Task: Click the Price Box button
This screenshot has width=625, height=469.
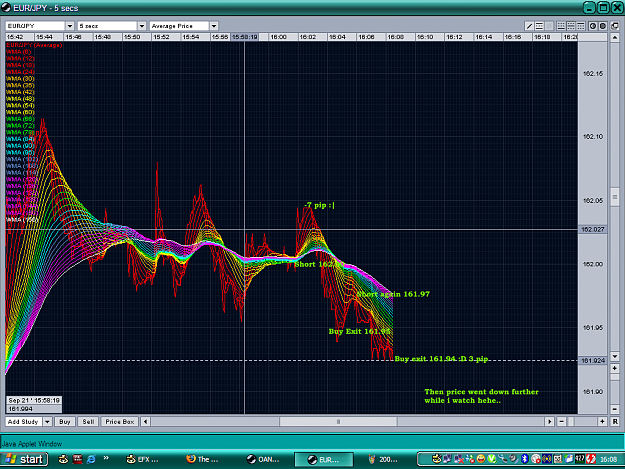Action: 120,422
